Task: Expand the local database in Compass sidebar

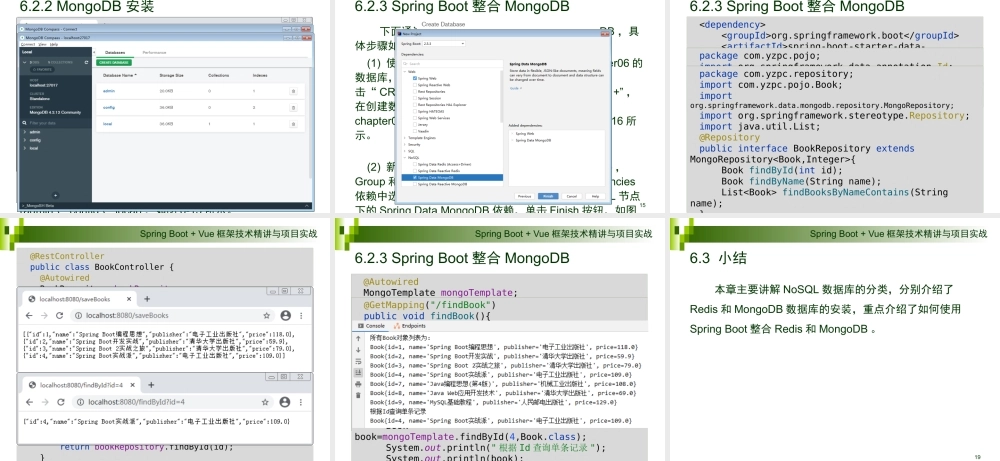Action: (25, 148)
